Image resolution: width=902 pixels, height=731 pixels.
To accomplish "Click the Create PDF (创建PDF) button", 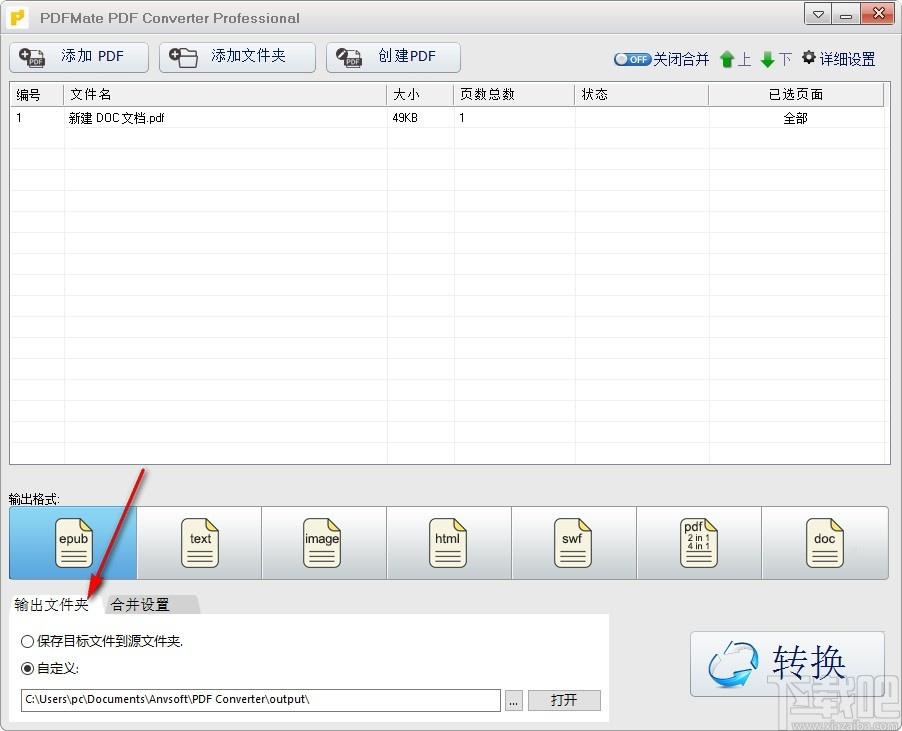I will 393,57.
